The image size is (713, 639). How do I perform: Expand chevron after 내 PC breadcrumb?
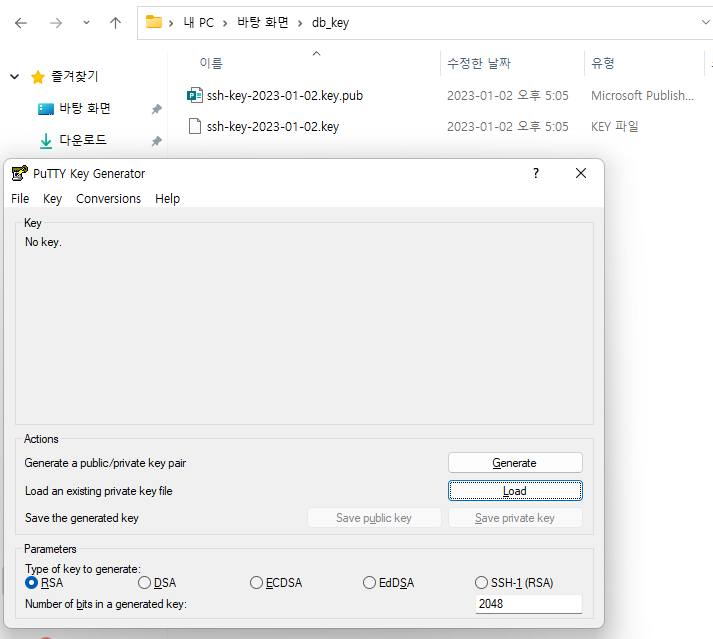[x=225, y=23]
